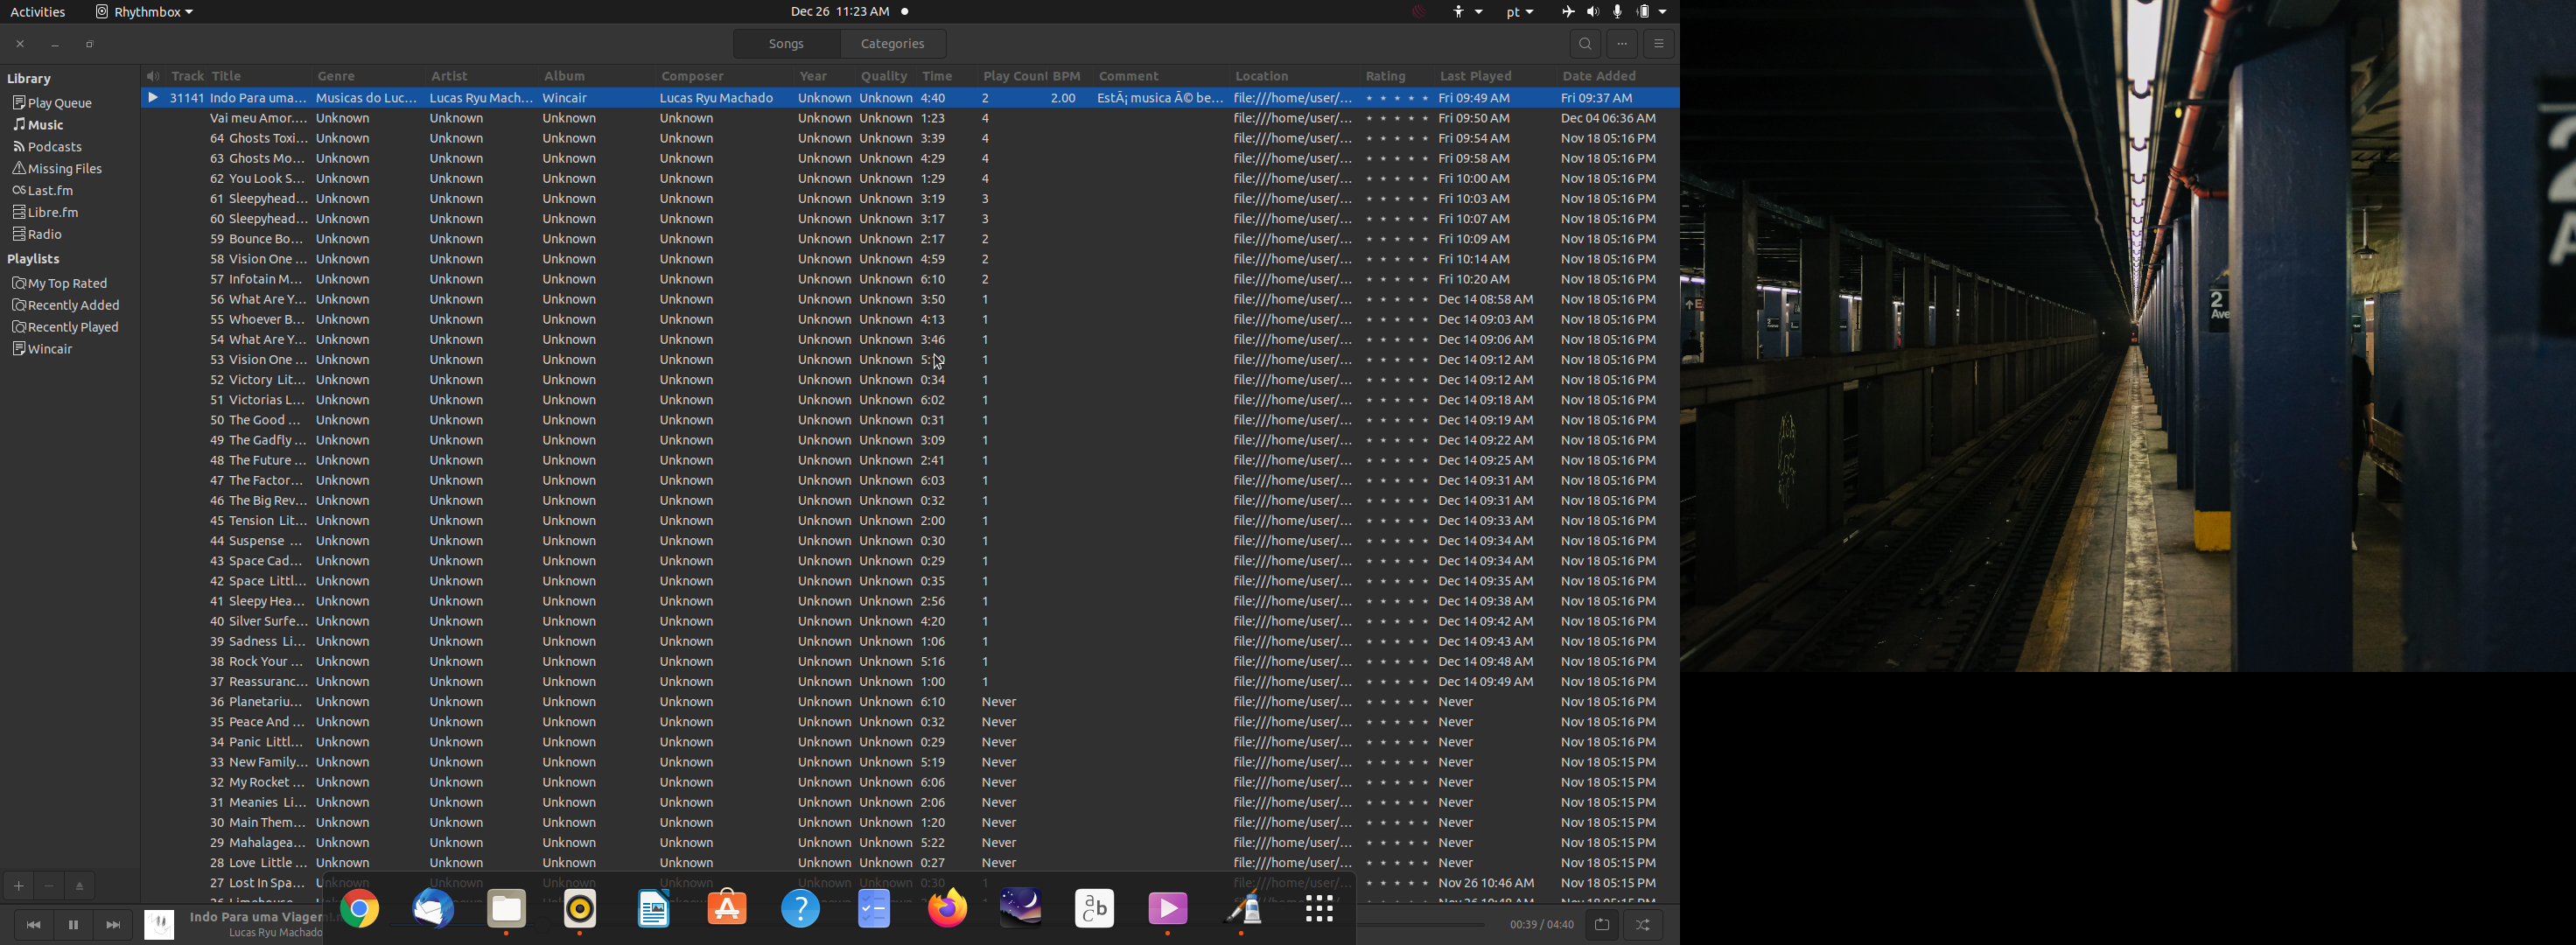Open the search button in header bar
The height and width of the screenshot is (945, 2576).
tap(1584, 44)
